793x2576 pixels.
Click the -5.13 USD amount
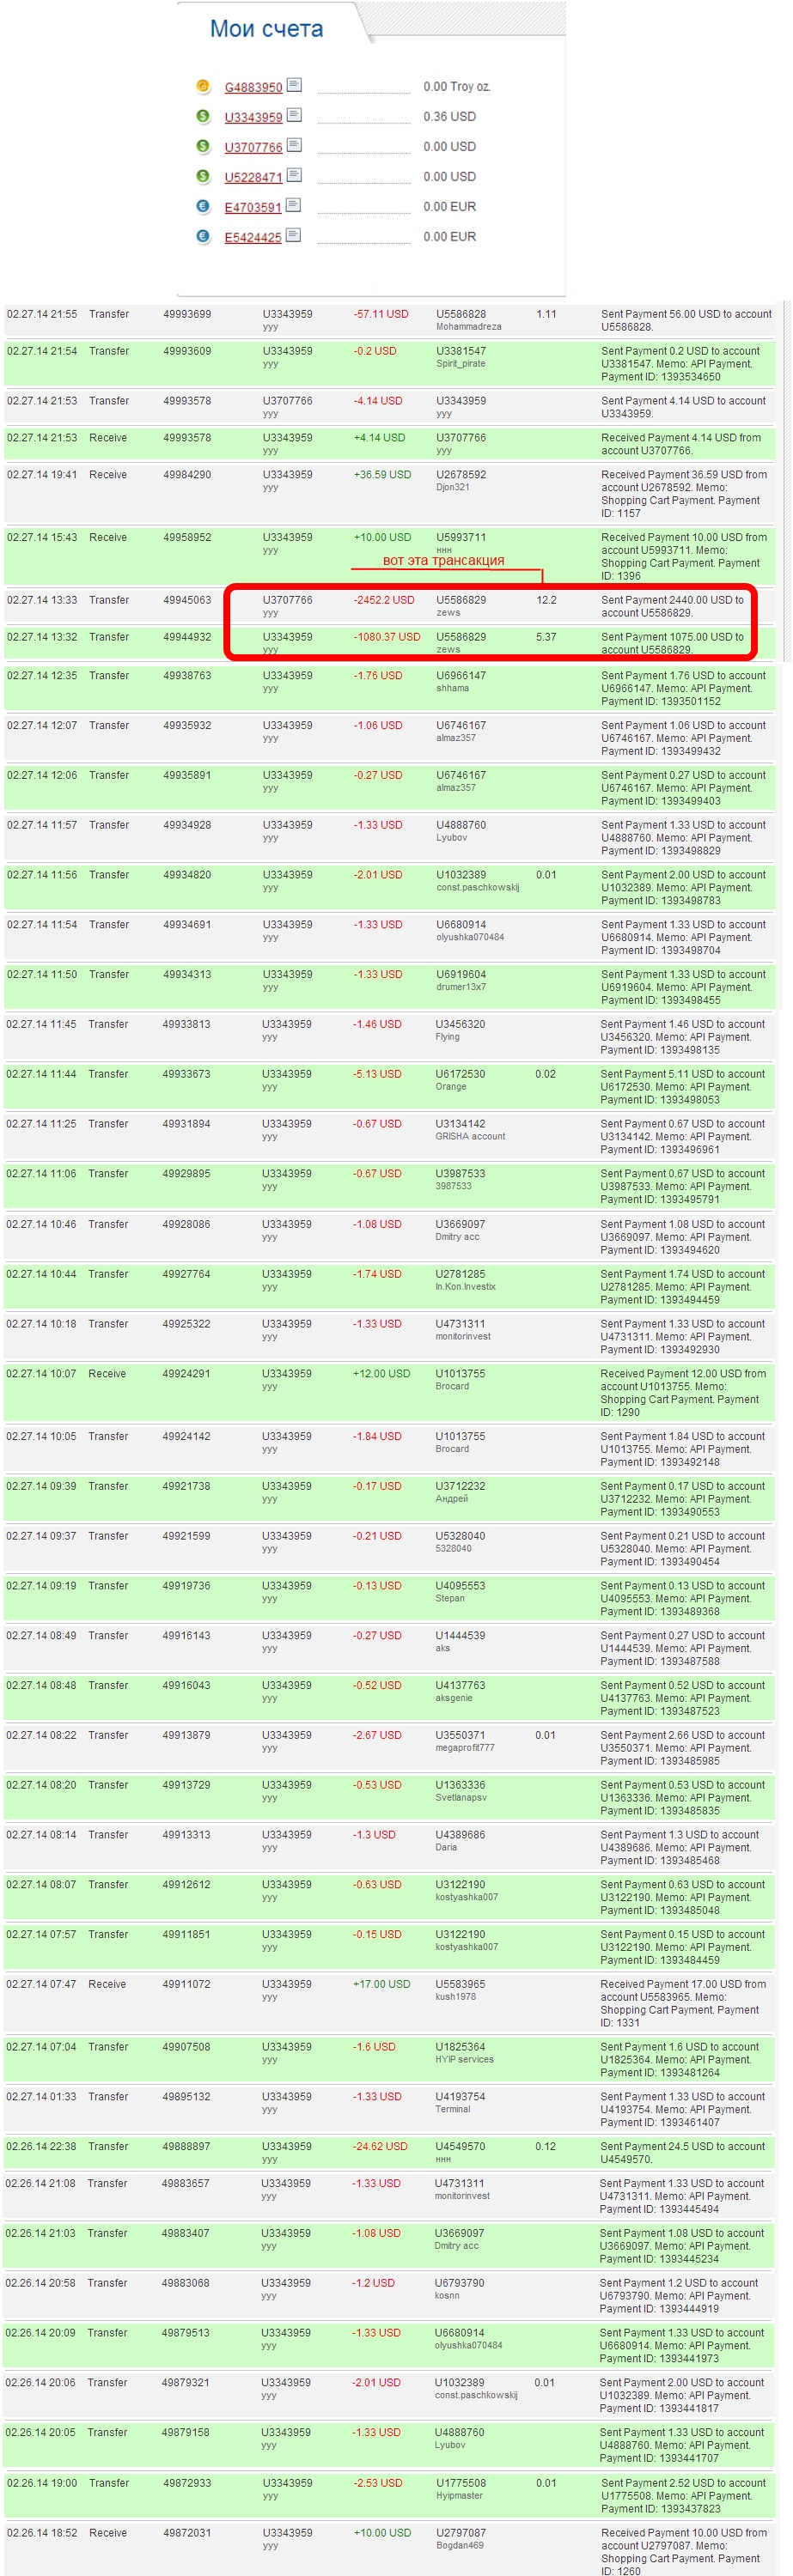pyautogui.click(x=377, y=1075)
